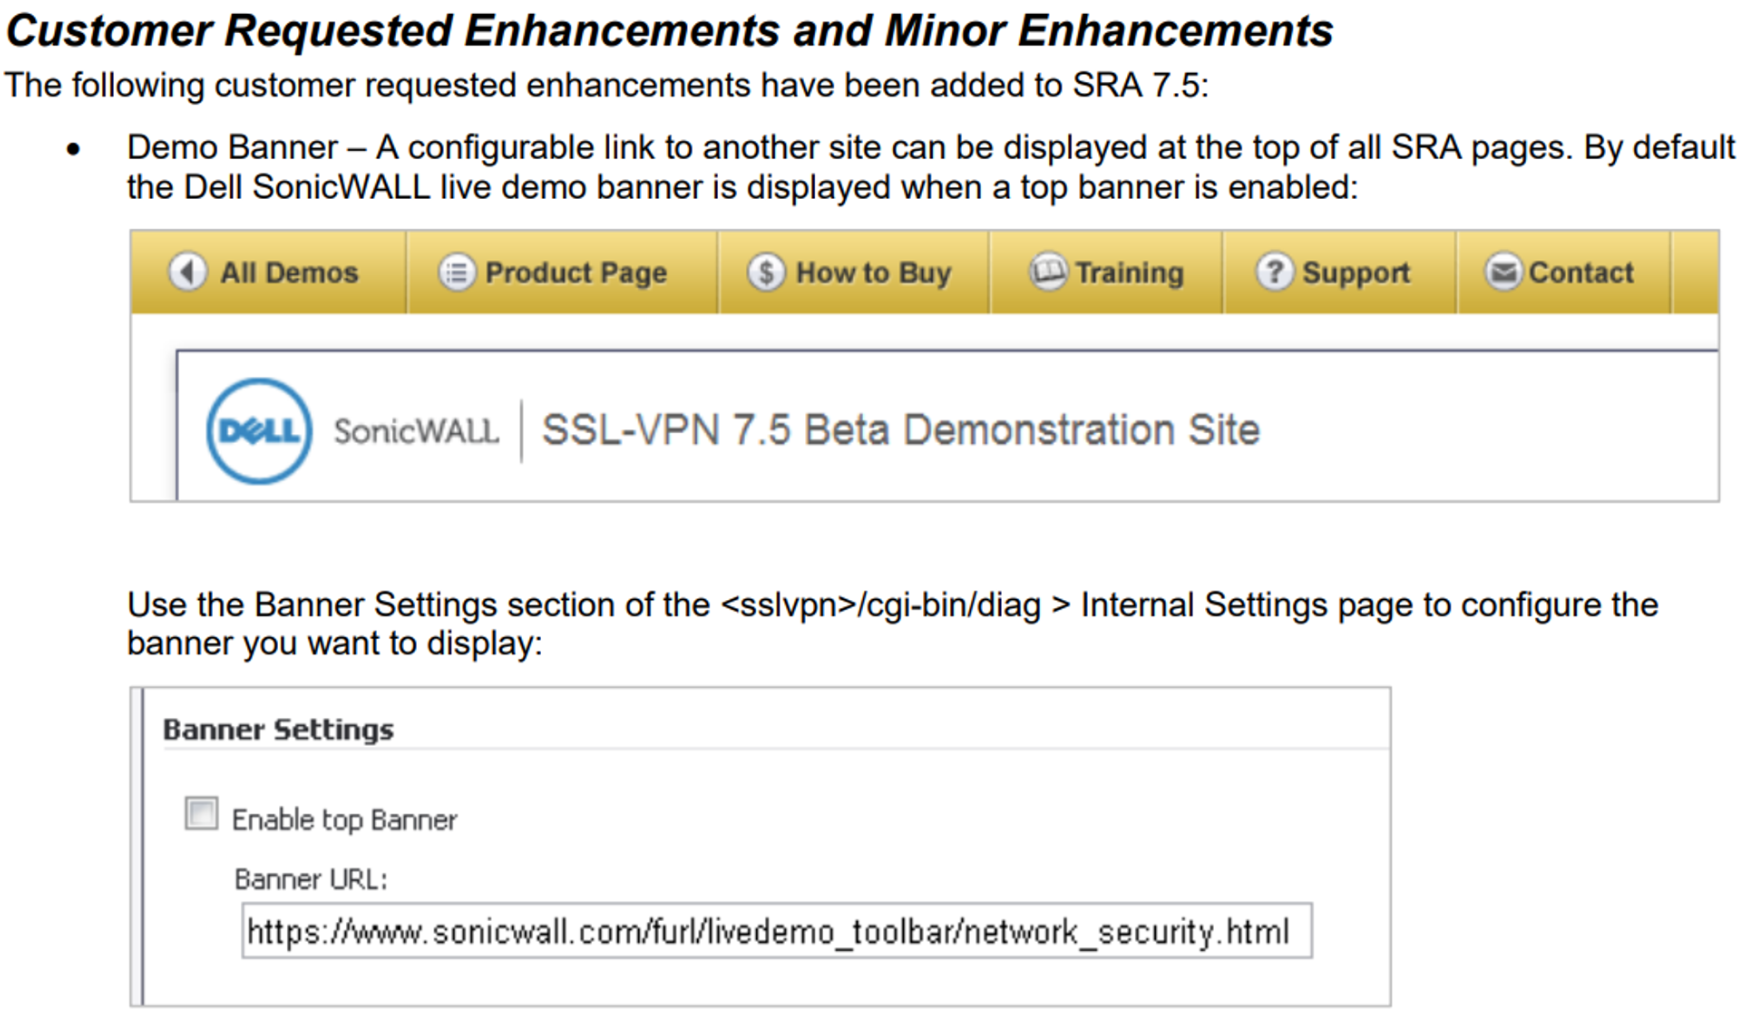Click the question mark icon beside Support
Screen dimensions: 1749x1031
click(x=1274, y=272)
